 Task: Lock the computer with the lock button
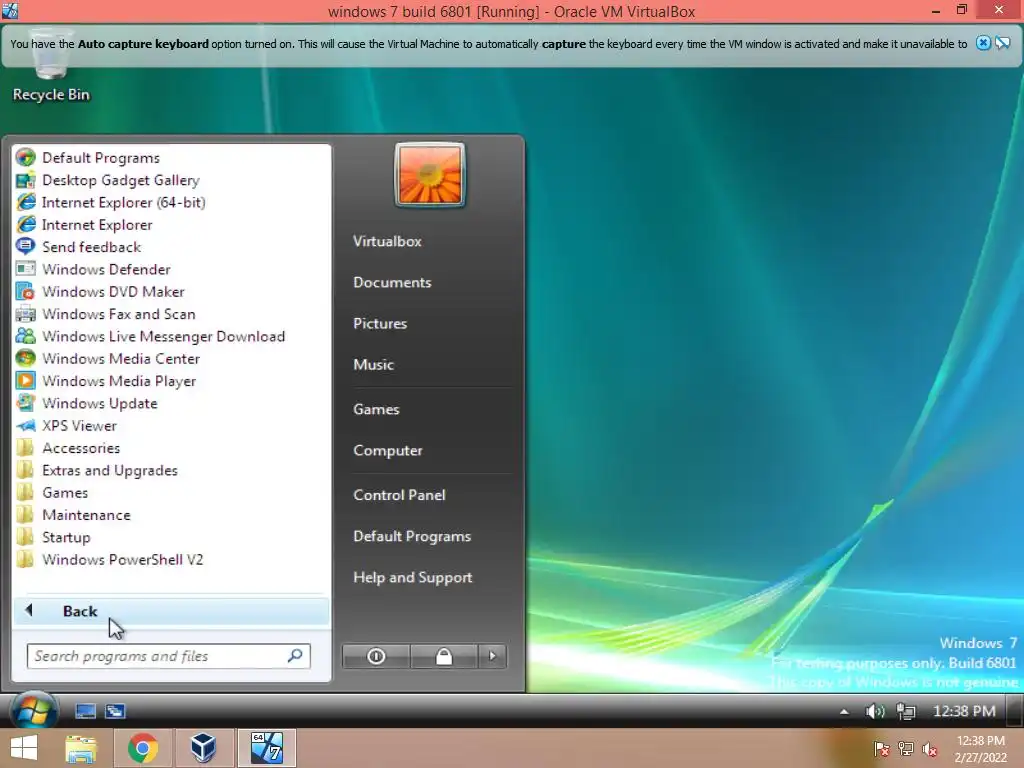click(x=444, y=656)
